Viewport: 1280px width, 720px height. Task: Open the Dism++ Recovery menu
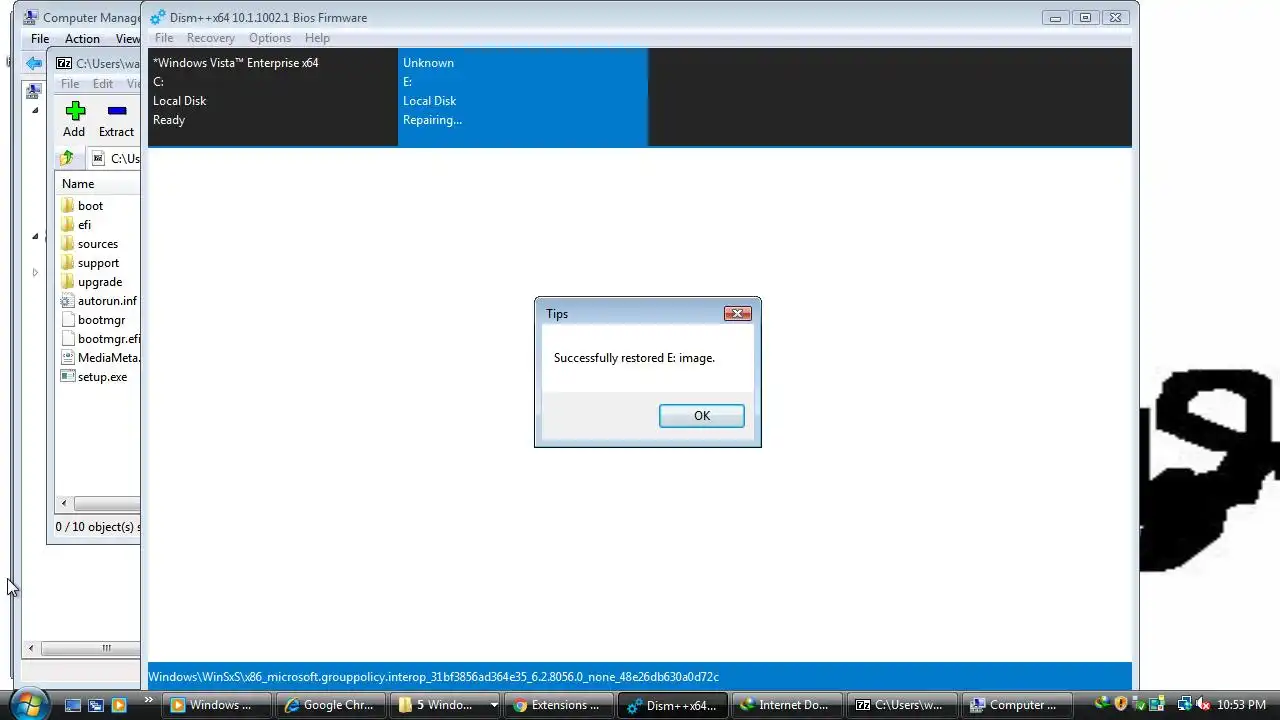coord(210,38)
